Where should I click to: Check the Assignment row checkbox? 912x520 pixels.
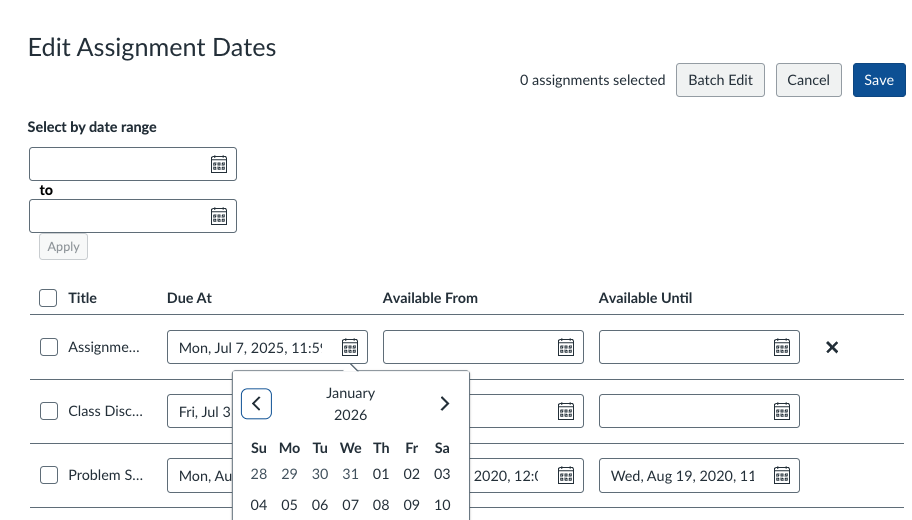(x=49, y=347)
